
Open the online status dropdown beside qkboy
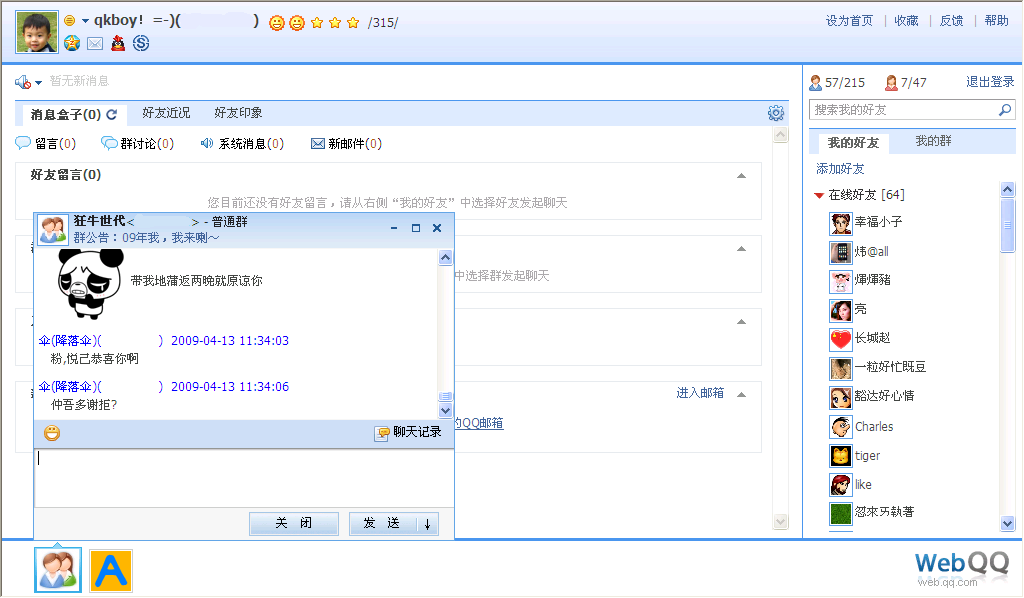[85, 21]
